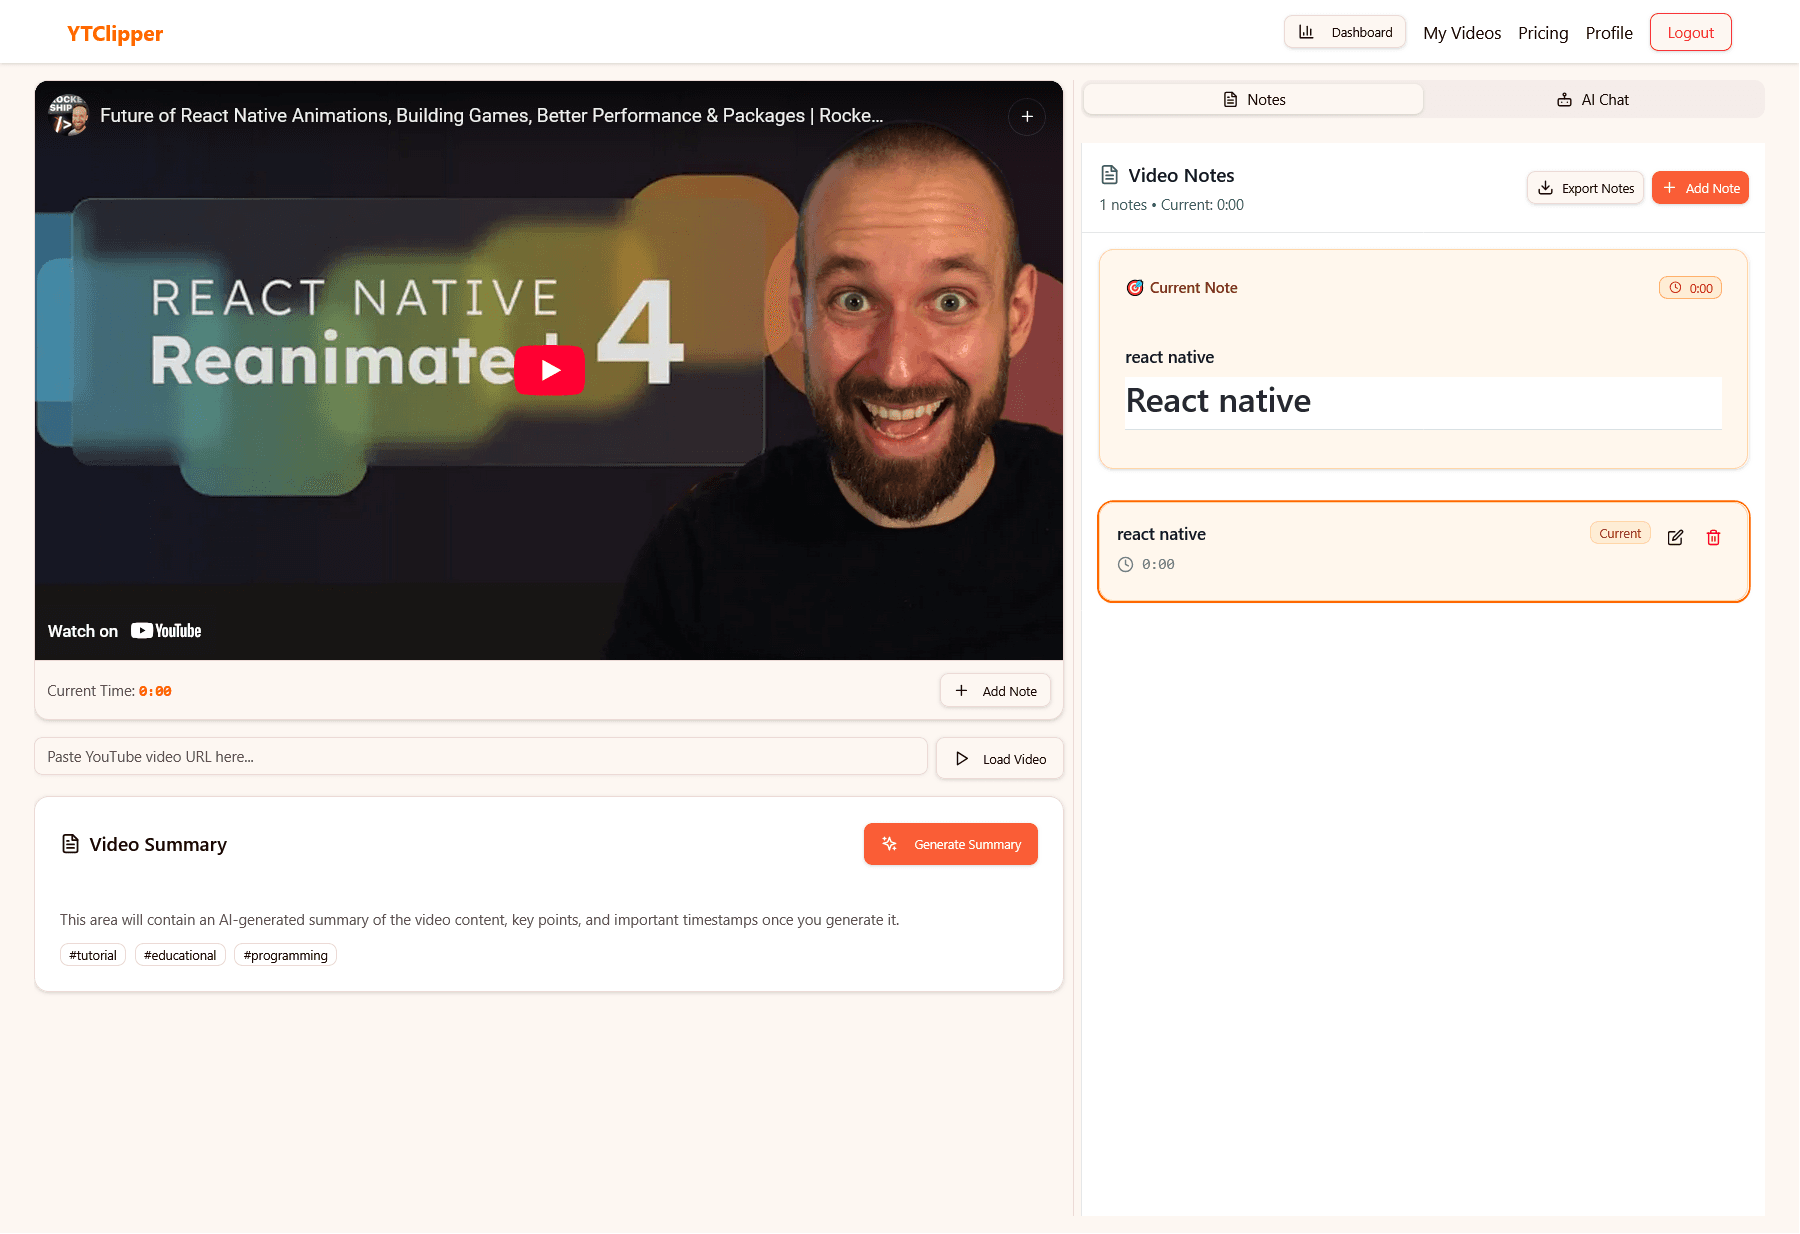Click the Current badge on the note

(x=1620, y=533)
